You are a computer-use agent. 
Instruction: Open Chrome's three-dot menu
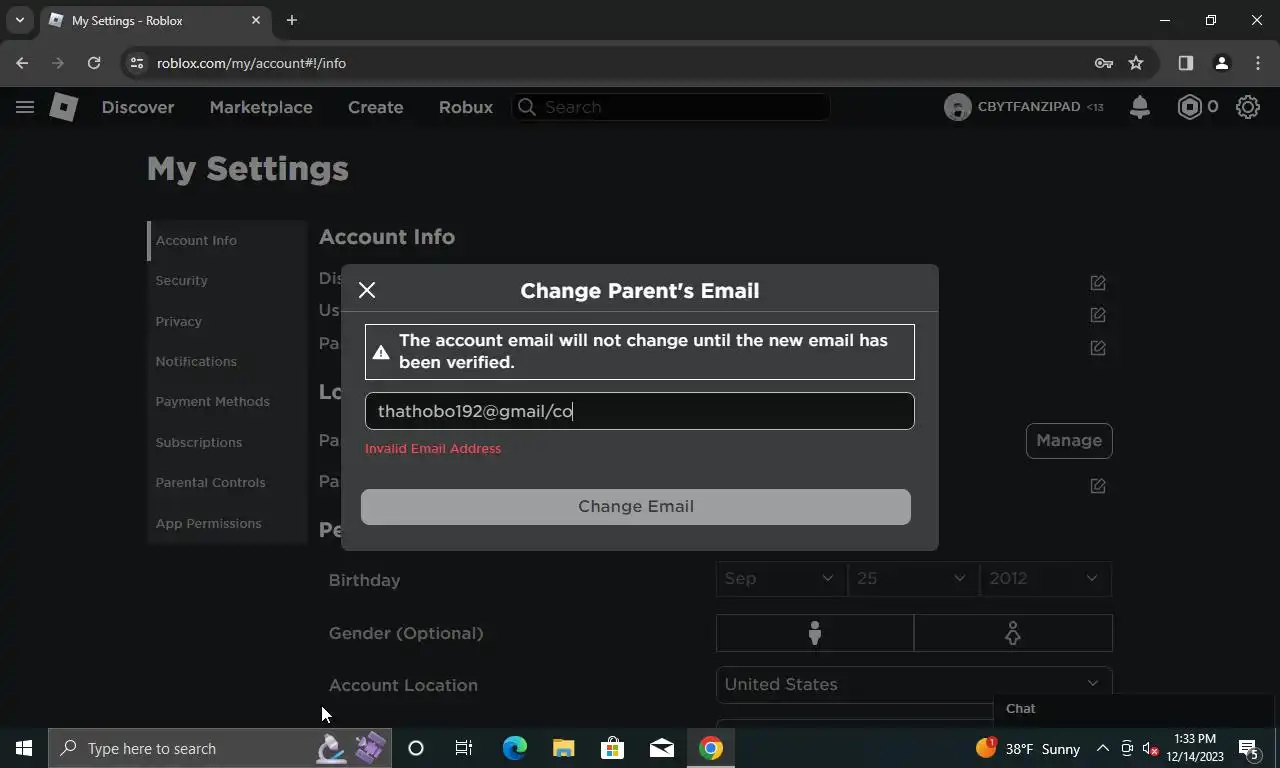tap(1258, 63)
